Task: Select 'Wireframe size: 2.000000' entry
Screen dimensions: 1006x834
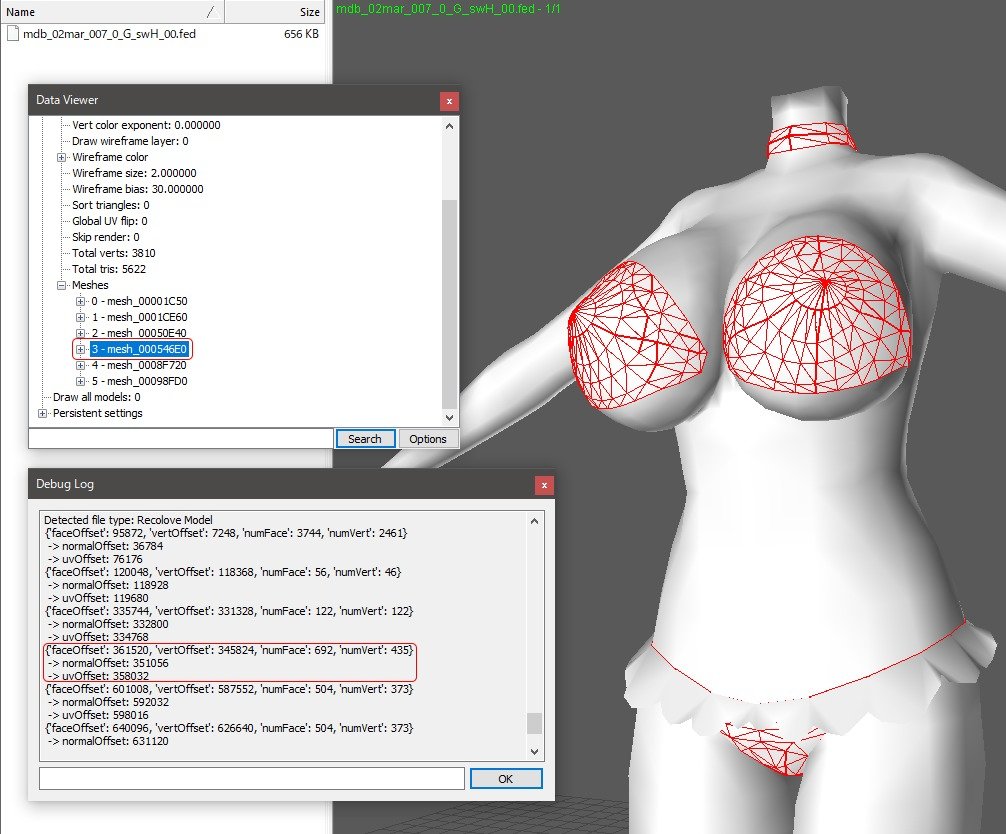Action: click(134, 173)
